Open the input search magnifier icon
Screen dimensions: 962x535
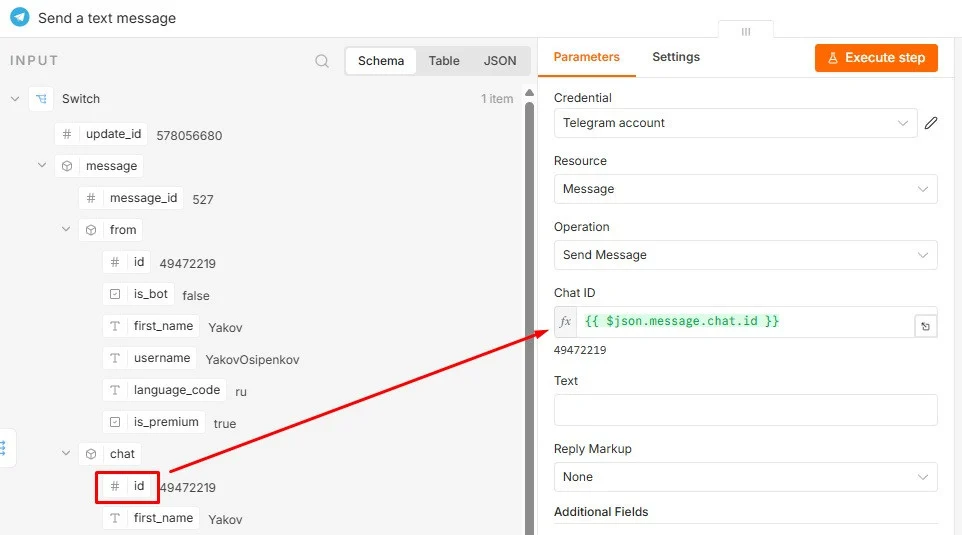(x=322, y=61)
